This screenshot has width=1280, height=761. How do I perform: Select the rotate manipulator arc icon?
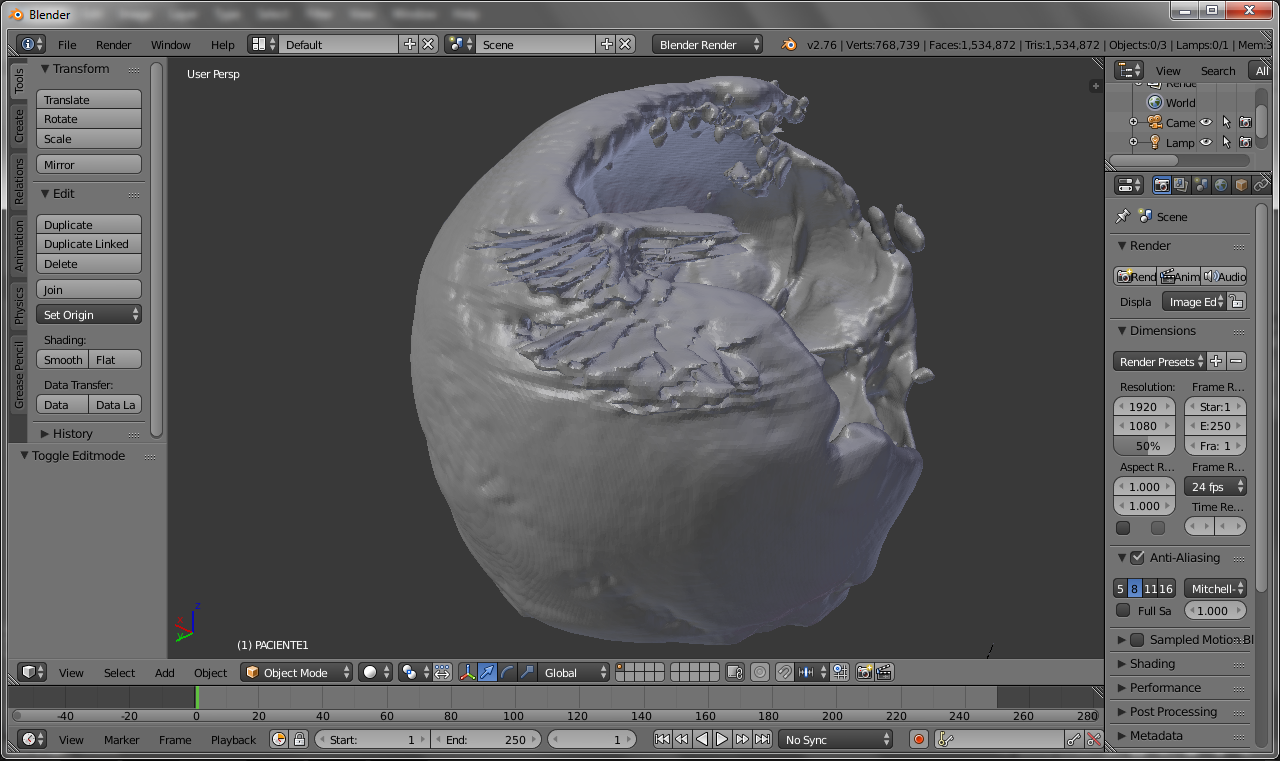(507, 673)
